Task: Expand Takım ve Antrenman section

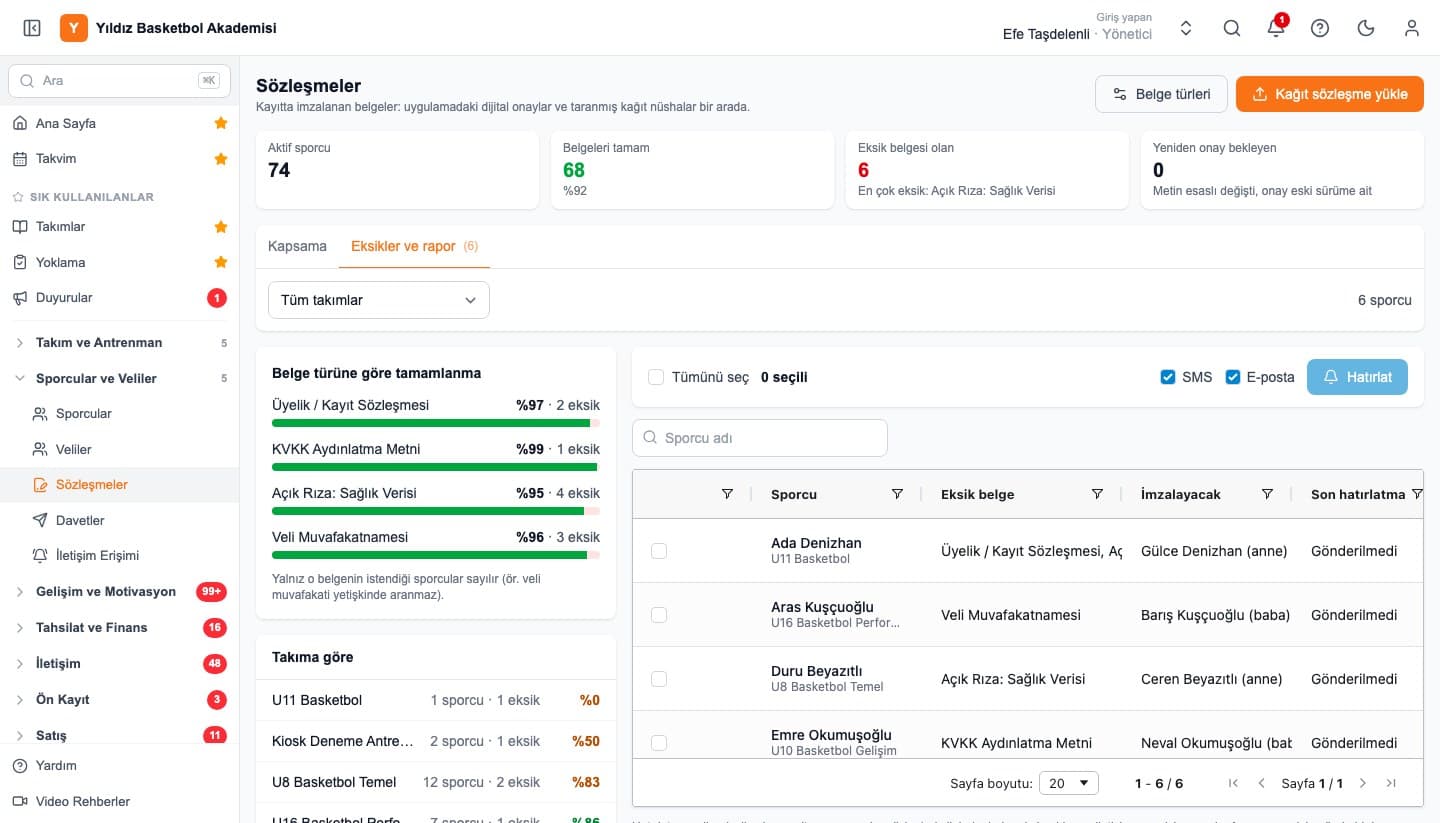Action: tap(120, 343)
